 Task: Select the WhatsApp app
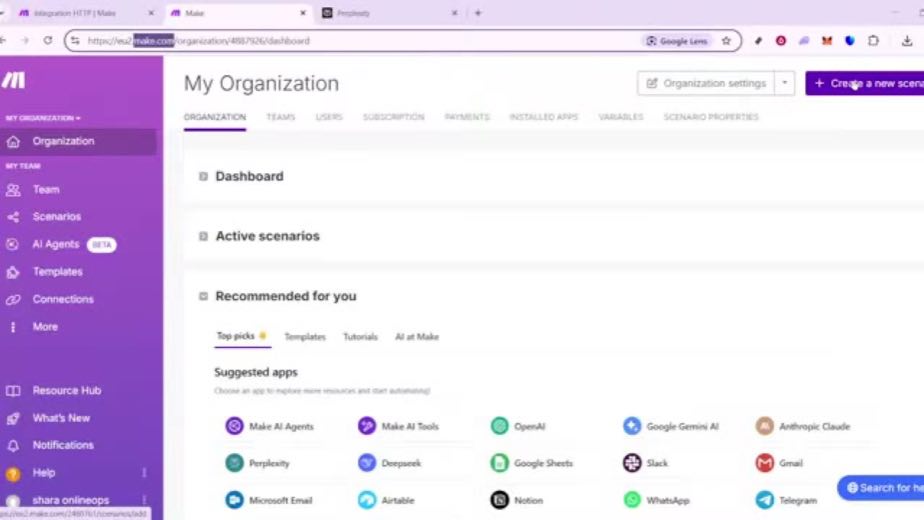click(x=656, y=501)
